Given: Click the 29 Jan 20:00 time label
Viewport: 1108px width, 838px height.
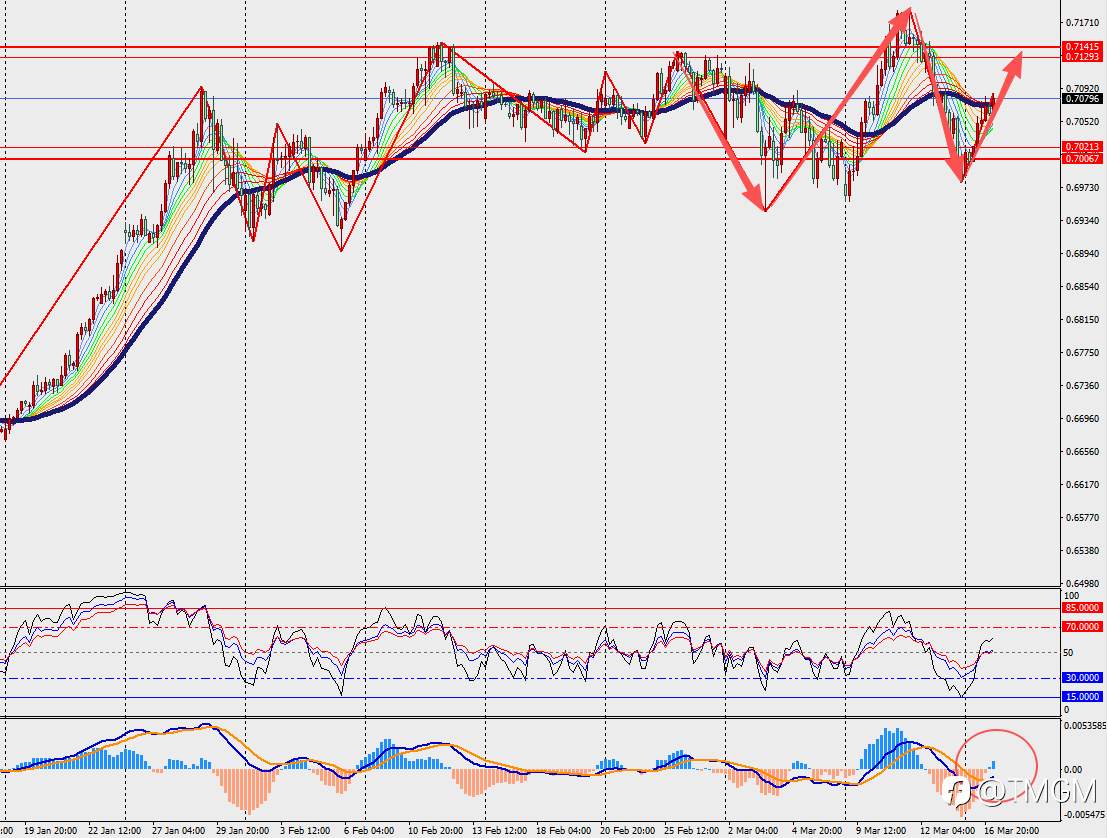Looking at the screenshot, I should [x=242, y=831].
